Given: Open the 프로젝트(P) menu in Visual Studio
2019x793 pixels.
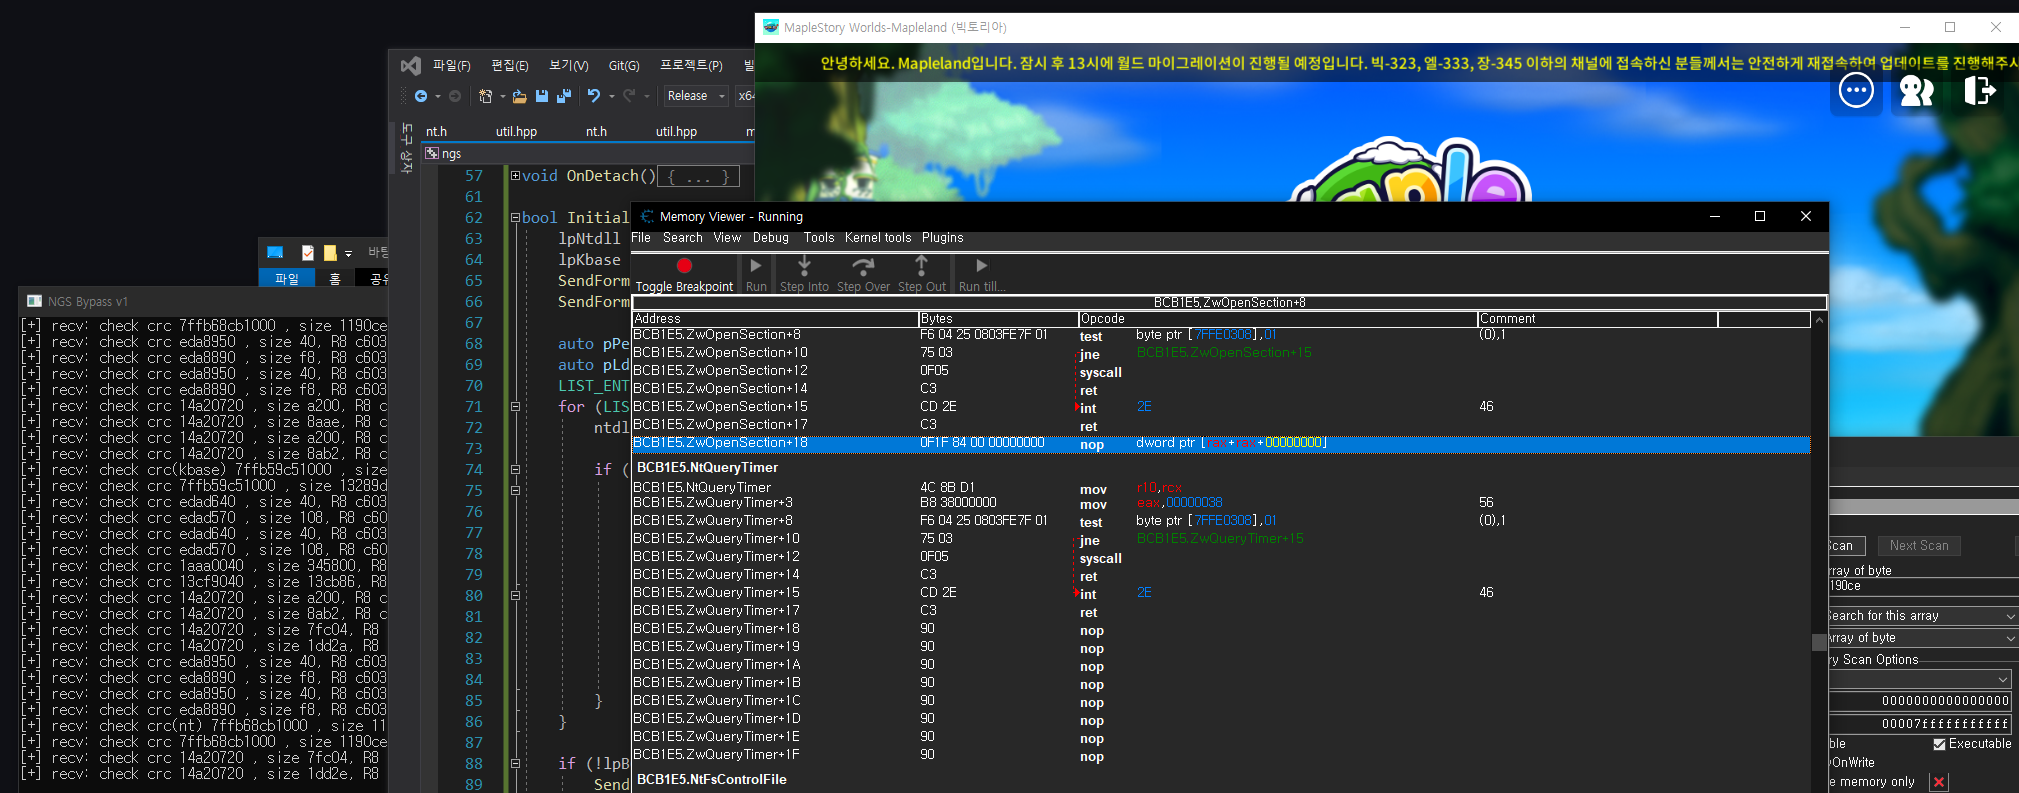Looking at the screenshot, I should [691, 66].
